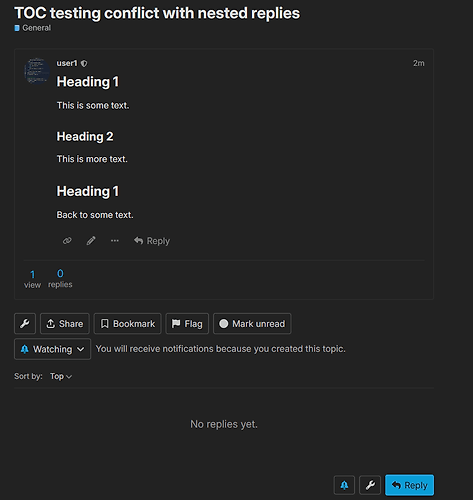Viewport: 473px width, 500px height.
Task: Bookmark this topic
Action: click(127, 323)
